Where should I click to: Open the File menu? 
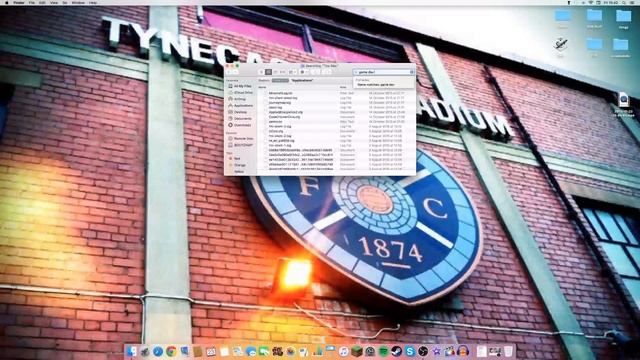coord(32,2)
